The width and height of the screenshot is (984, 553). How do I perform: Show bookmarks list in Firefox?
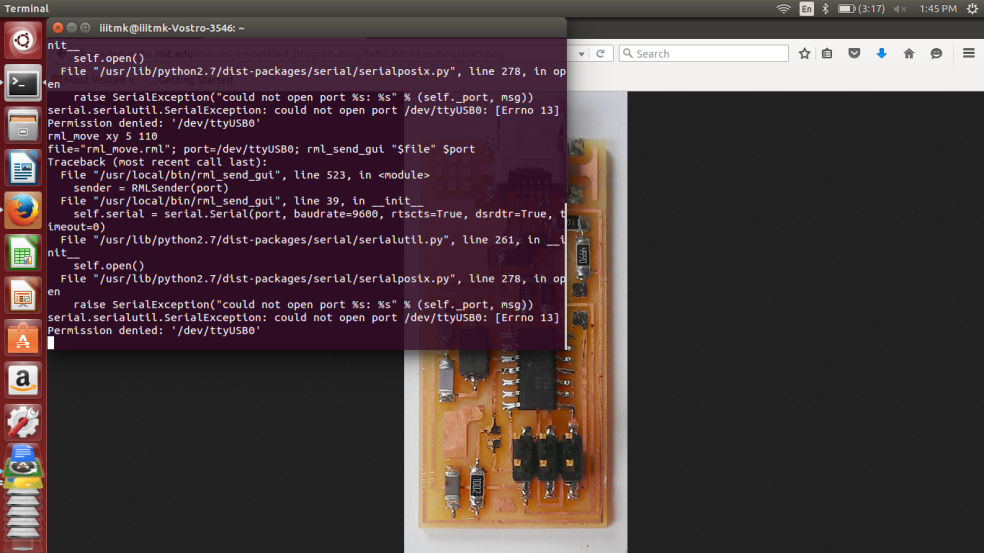[x=827, y=53]
